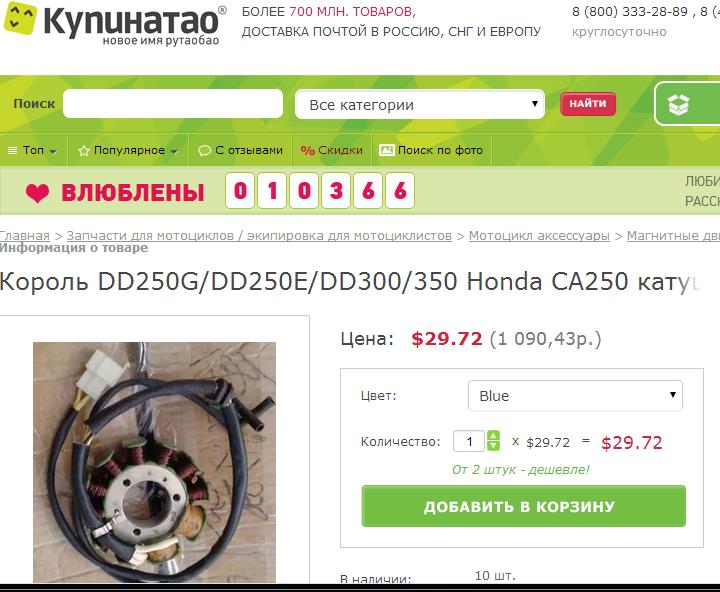The image size is (720, 592).
Task: Follow the Мотоцикл аксессуары breadcrumb link
Action: coord(539,236)
